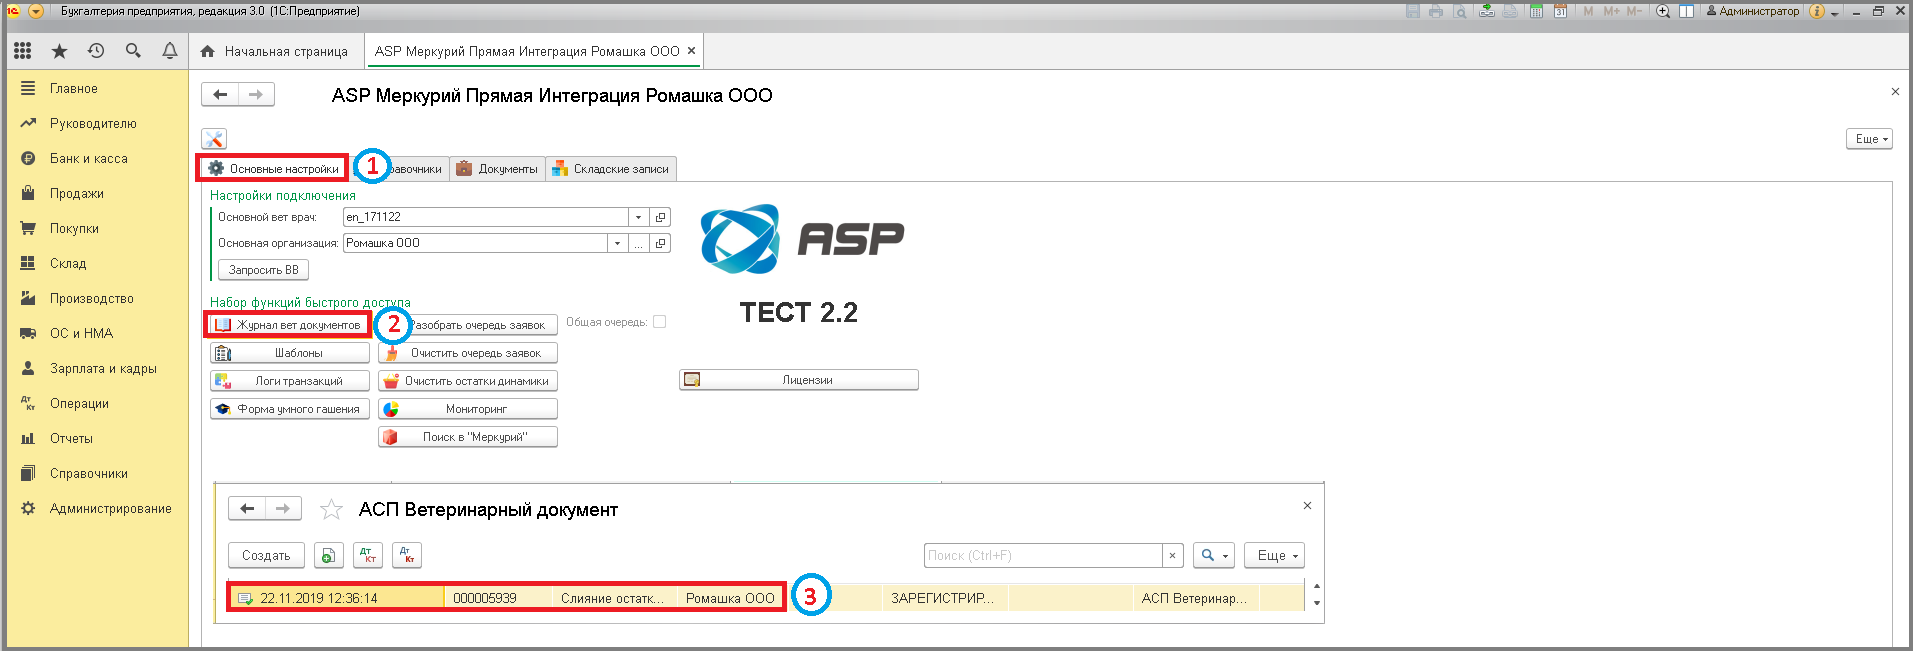Open the Основной вет врач record icon
The width and height of the screenshot is (1913, 651).
660,217
